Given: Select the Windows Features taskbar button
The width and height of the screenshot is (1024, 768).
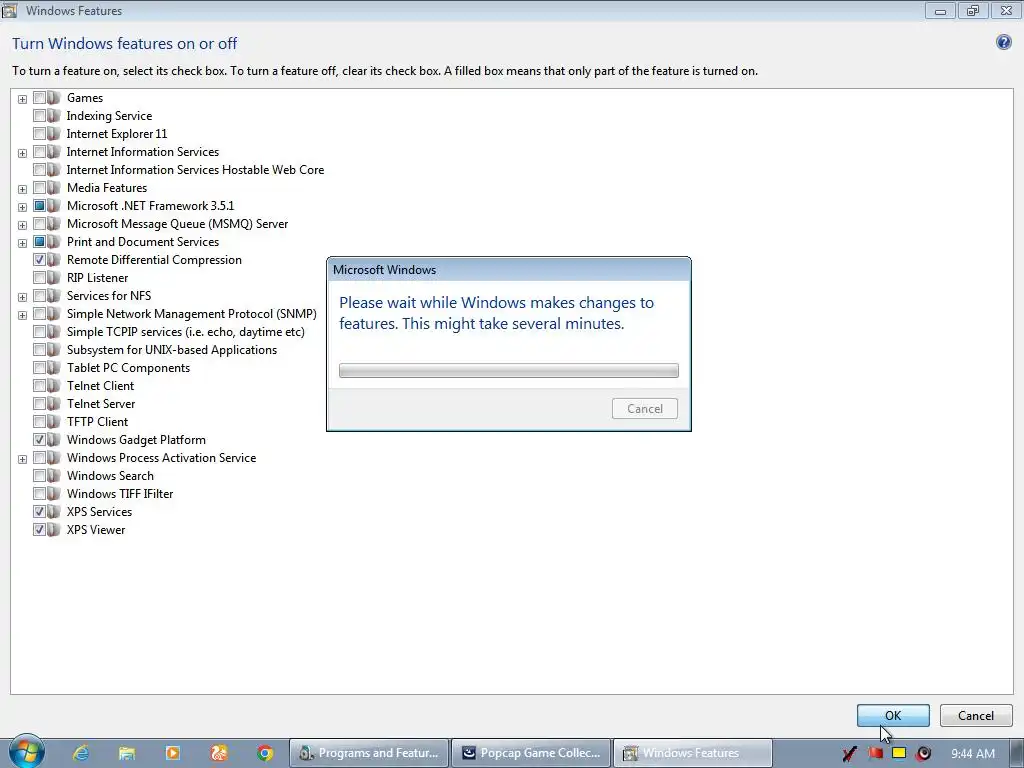Looking at the screenshot, I should 693,753.
